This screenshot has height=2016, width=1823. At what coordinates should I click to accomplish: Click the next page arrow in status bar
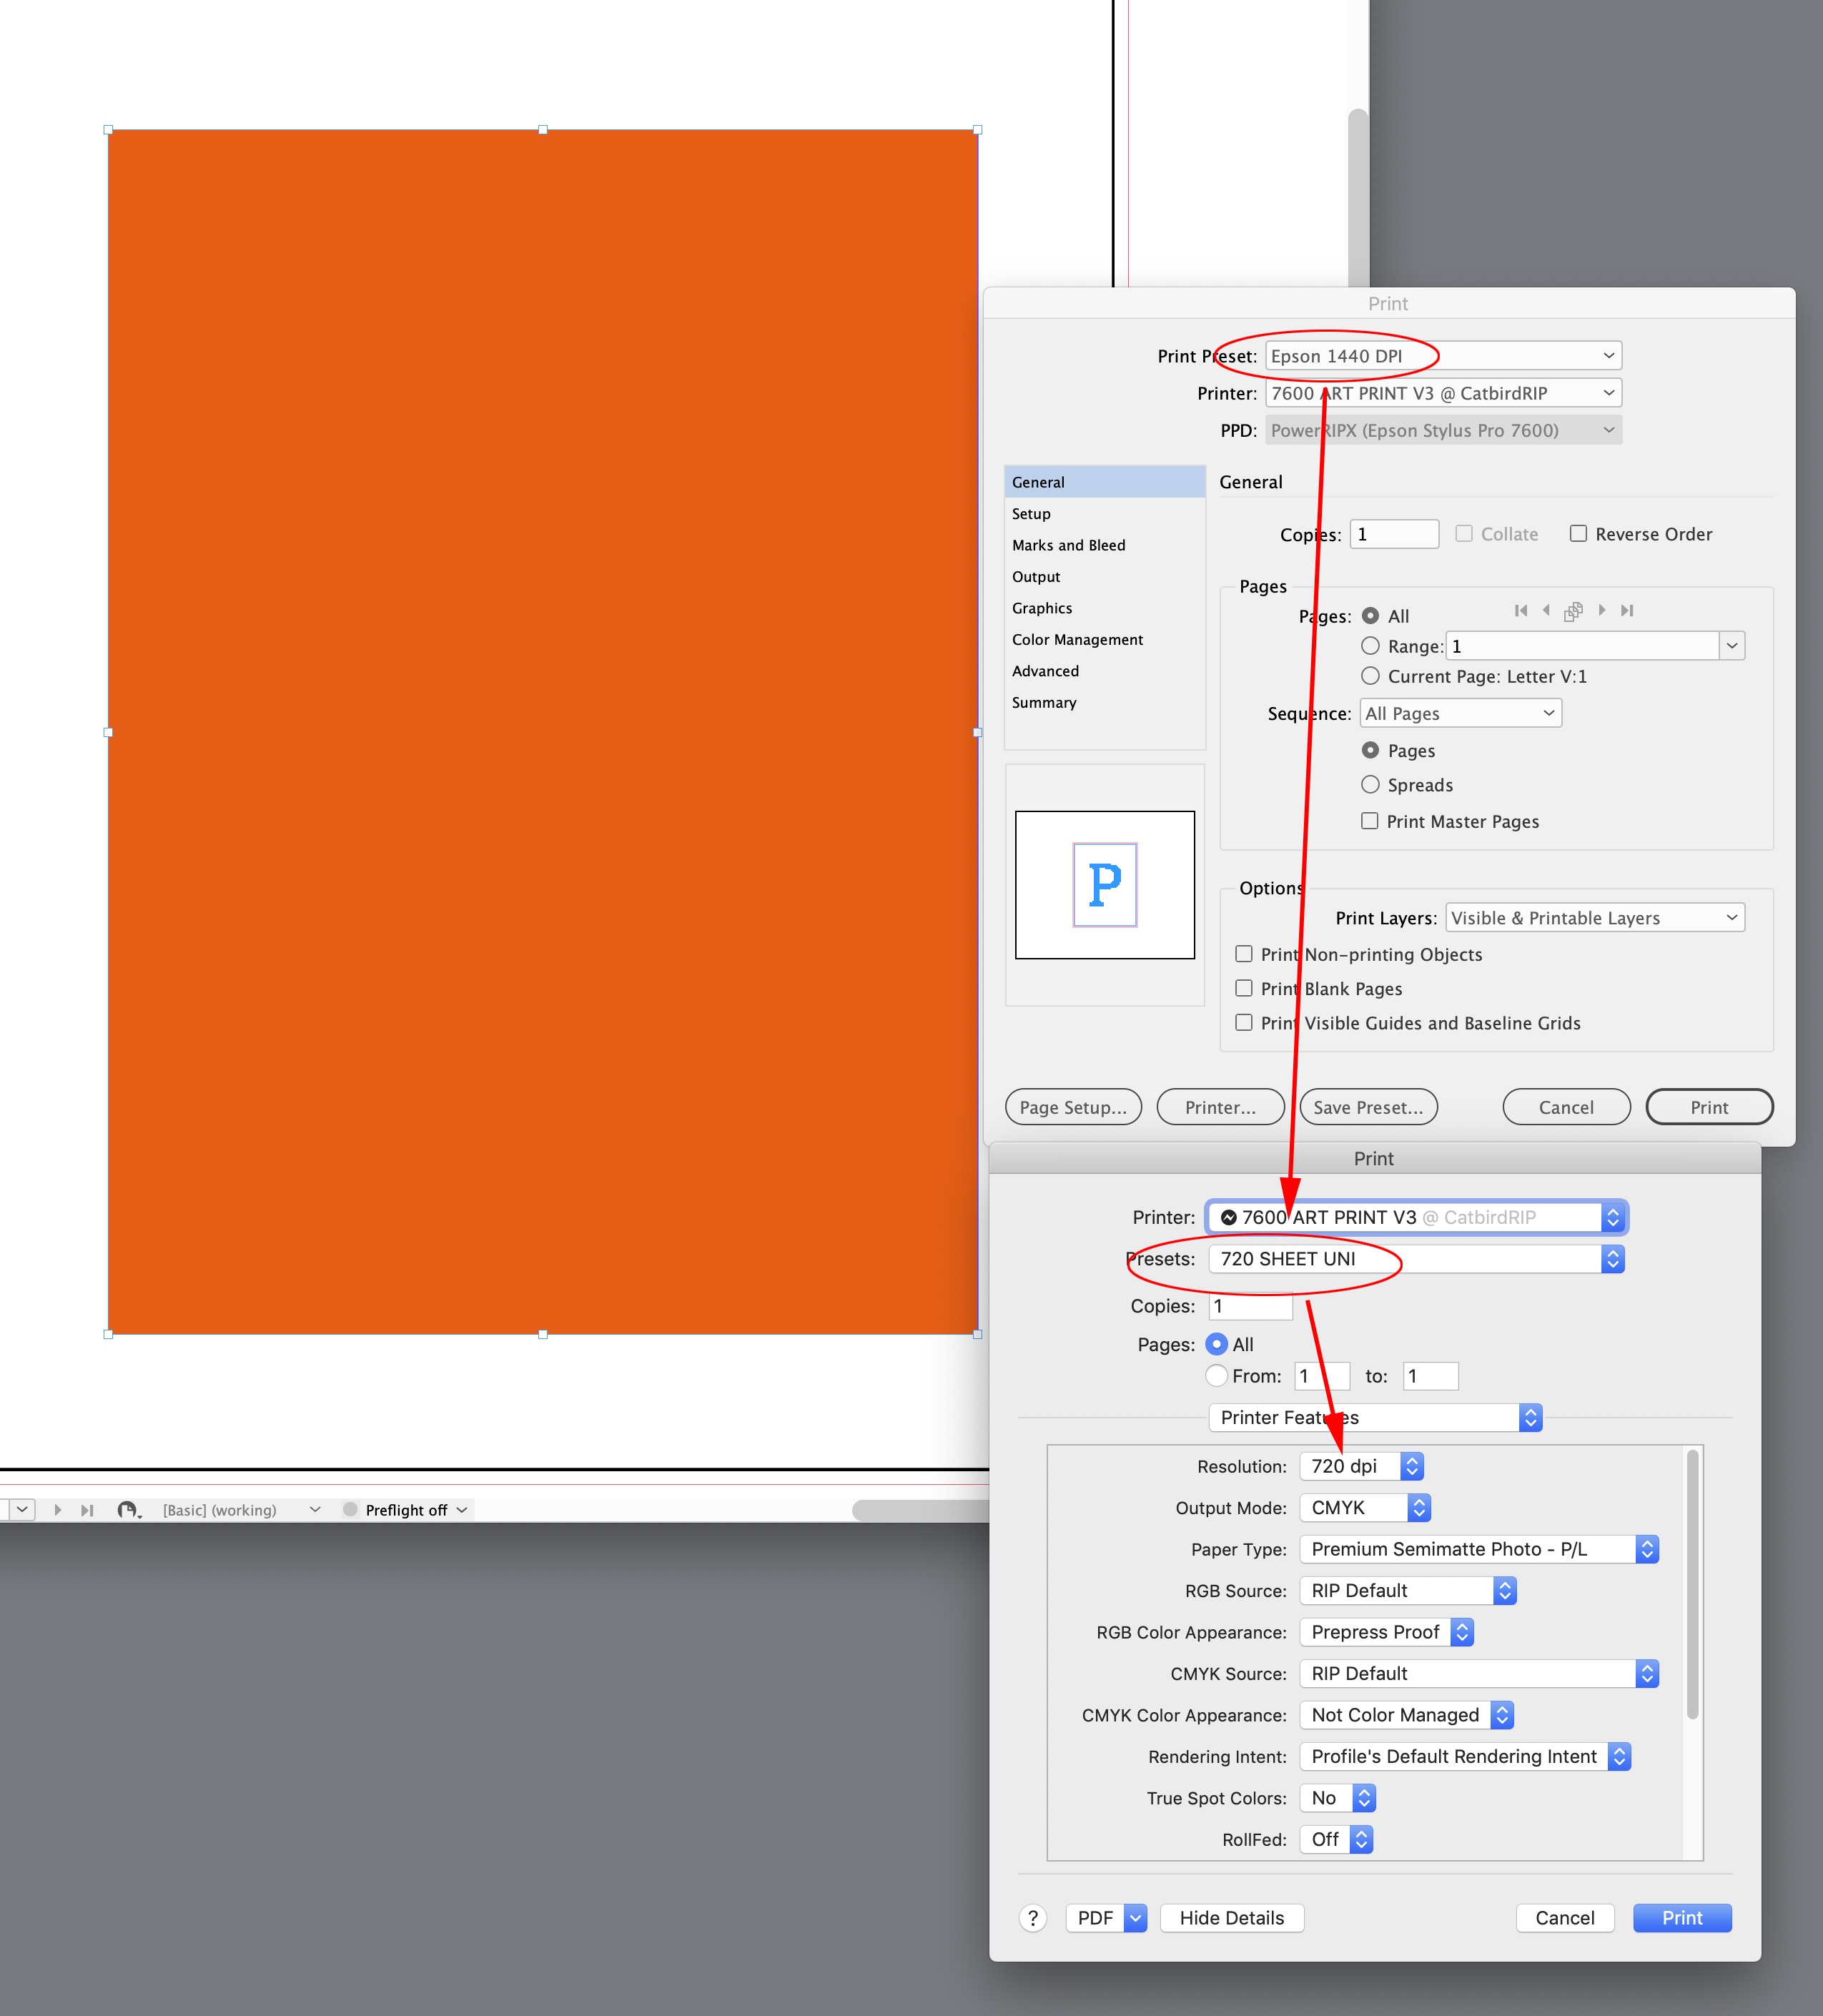pyautogui.click(x=57, y=1510)
